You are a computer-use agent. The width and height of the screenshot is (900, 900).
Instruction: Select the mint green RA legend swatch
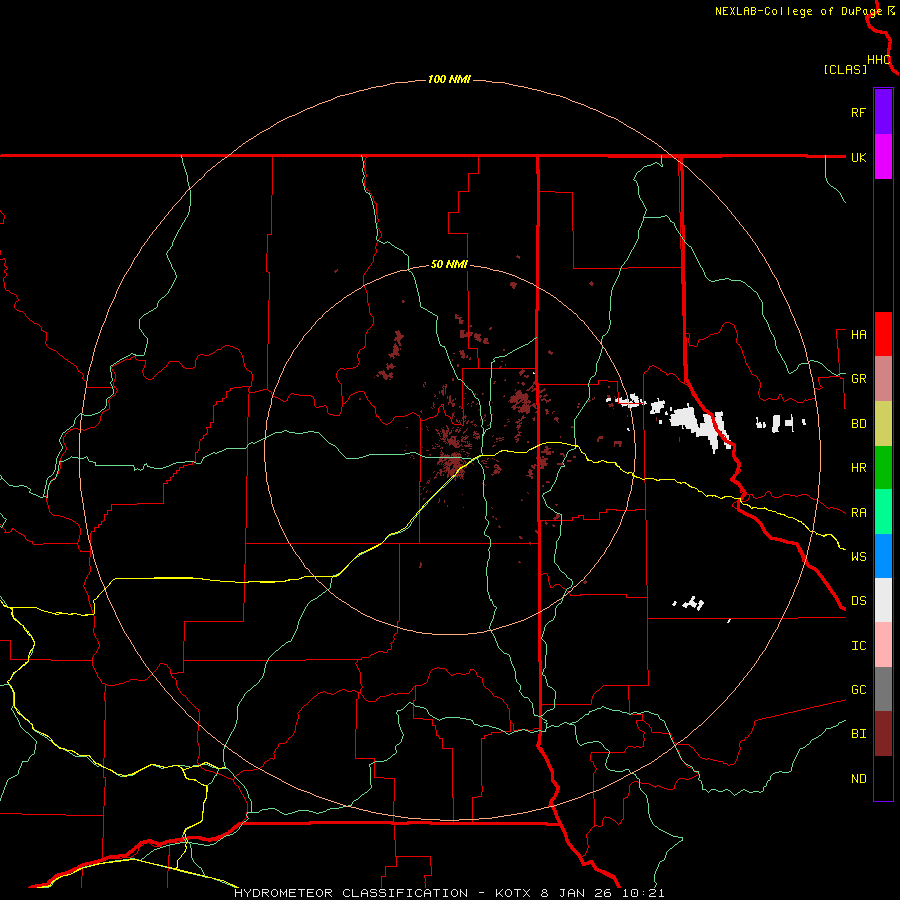[x=883, y=512]
